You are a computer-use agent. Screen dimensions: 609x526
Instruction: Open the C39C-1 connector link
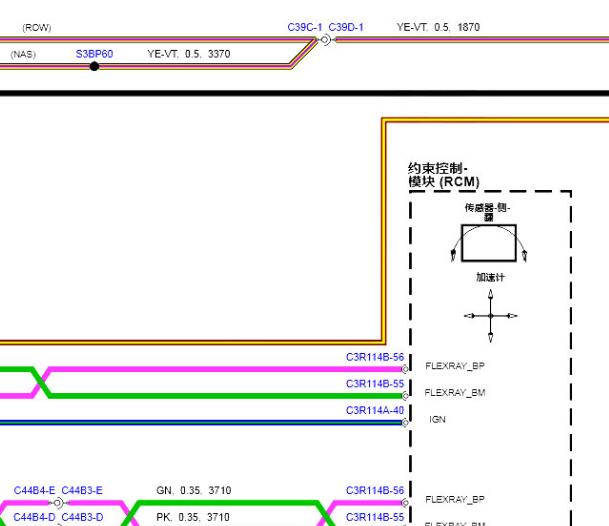point(304,27)
